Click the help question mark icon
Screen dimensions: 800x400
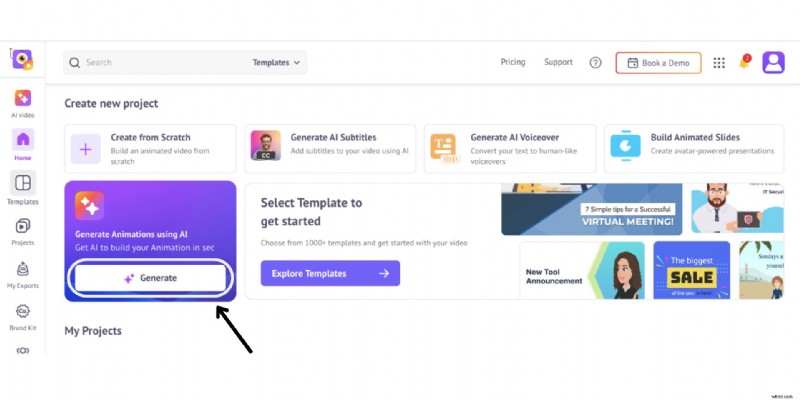[595, 62]
